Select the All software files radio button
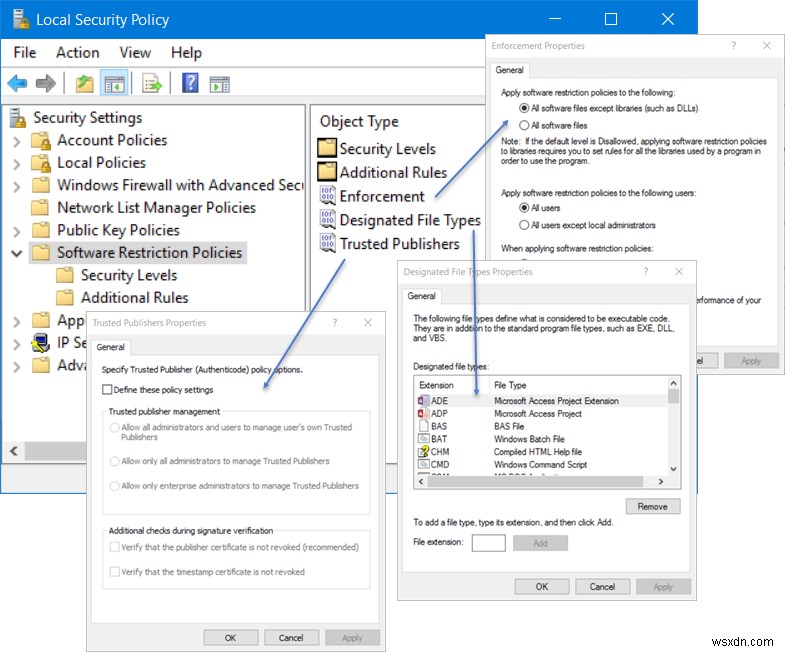Image resolution: width=785 pixels, height=652 pixels. tap(524, 125)
